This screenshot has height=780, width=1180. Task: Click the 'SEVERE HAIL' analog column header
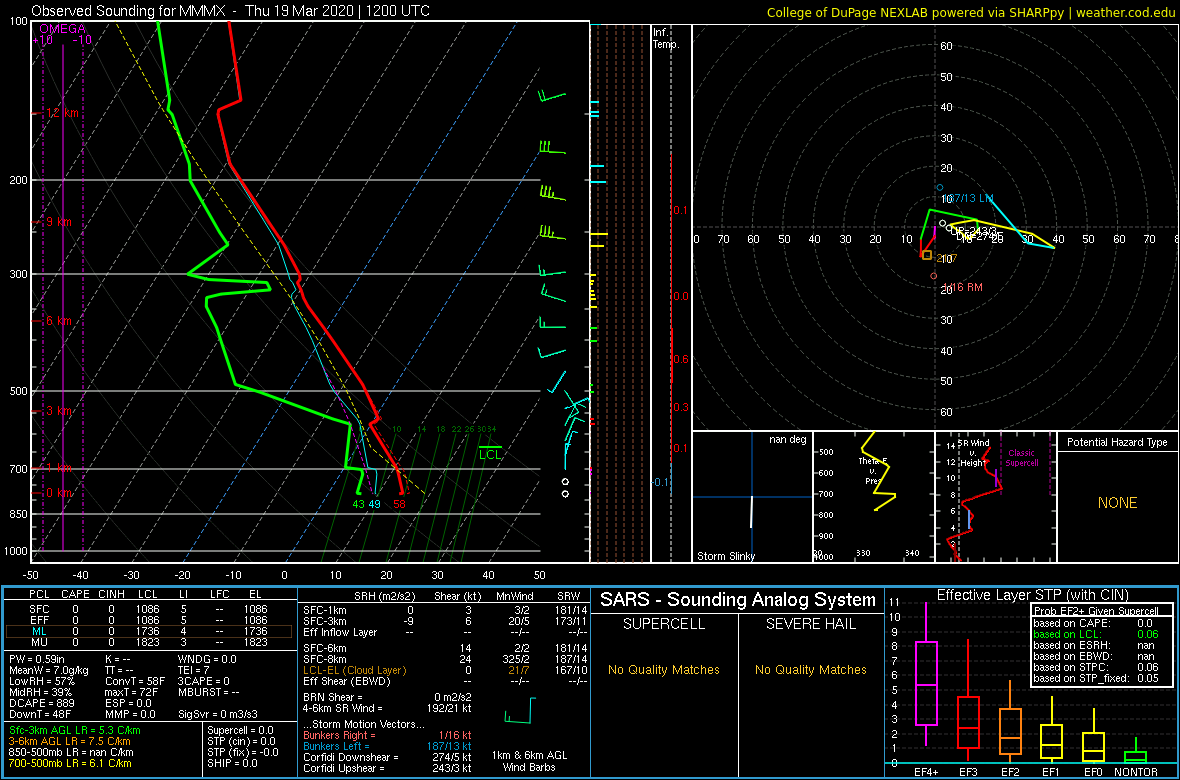coord(812,624)
